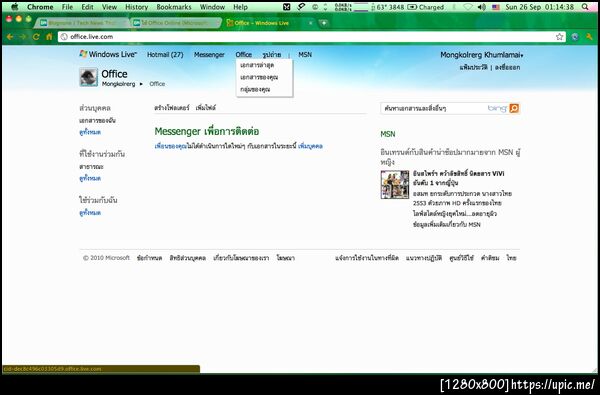
Task: Click ดูทั้งหมด under ส่วนบุคคล
Action: [90, 132]
